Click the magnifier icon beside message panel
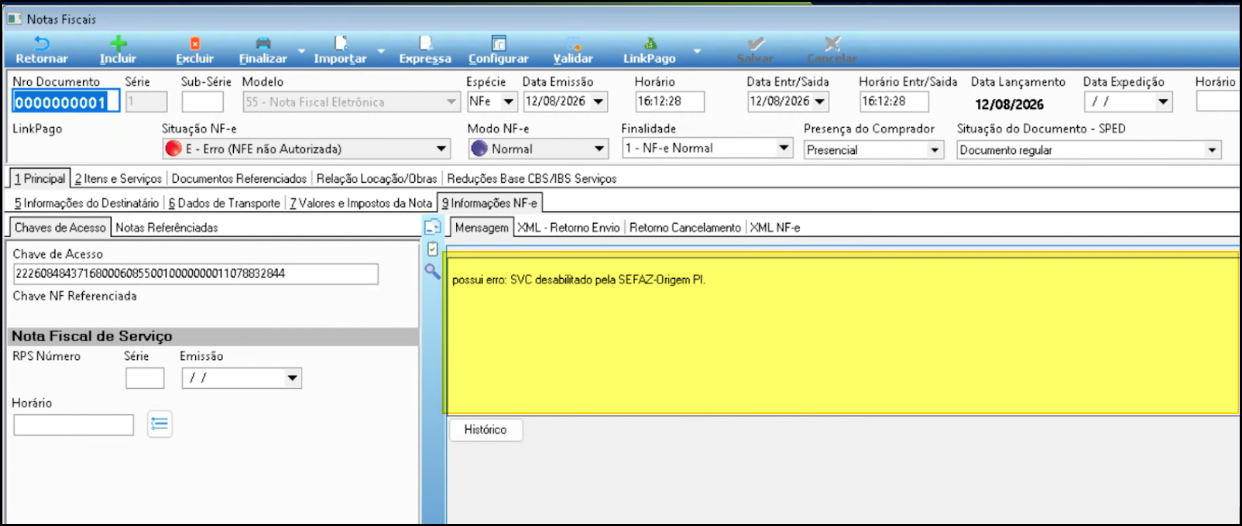The height and width of the screenshot is (526, 1242). [x=431, y=270]
